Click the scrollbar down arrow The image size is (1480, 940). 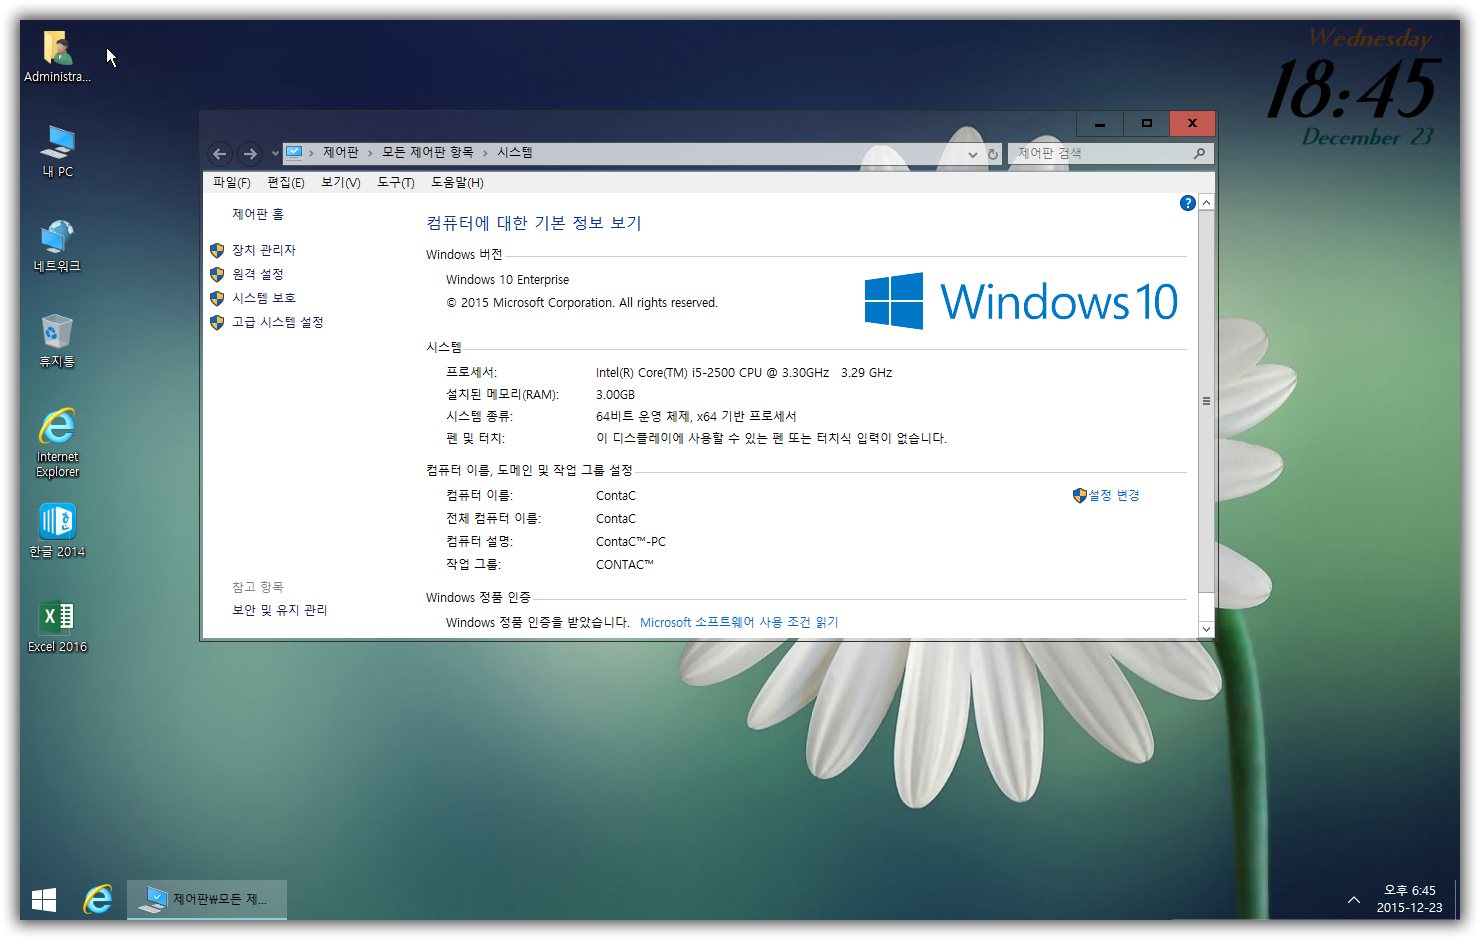[1206, 629]
